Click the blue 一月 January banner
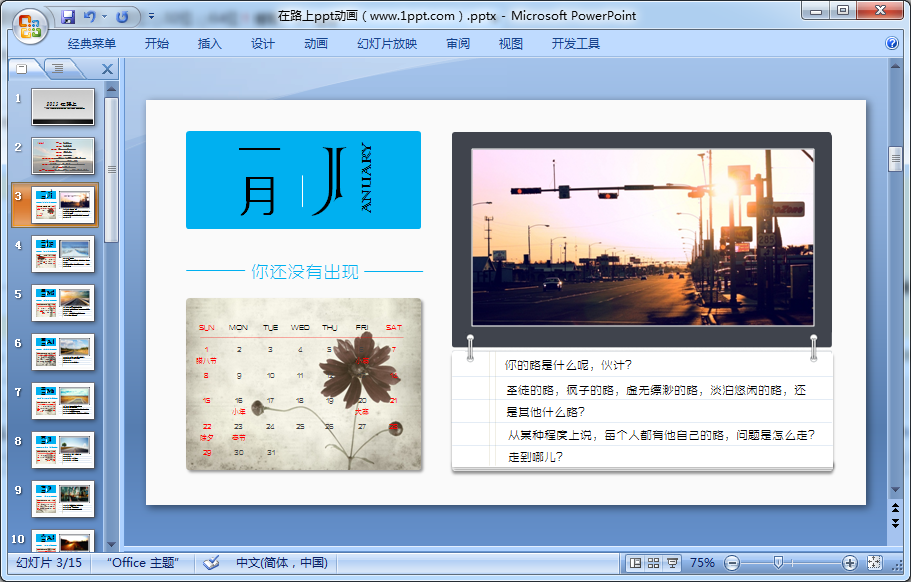Viewport: 911px width, 582px height. (x=303, y=180)
